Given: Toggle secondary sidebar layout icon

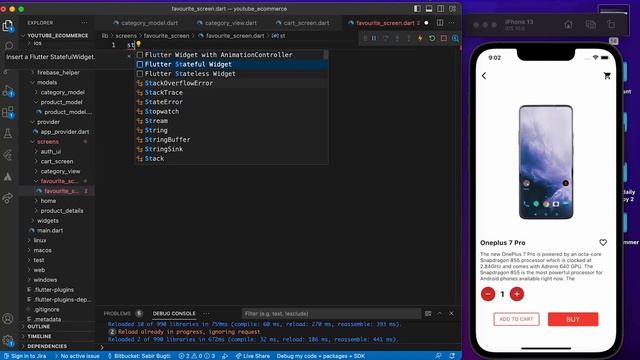Looking at the screenshot, I should tap(441, 9).
